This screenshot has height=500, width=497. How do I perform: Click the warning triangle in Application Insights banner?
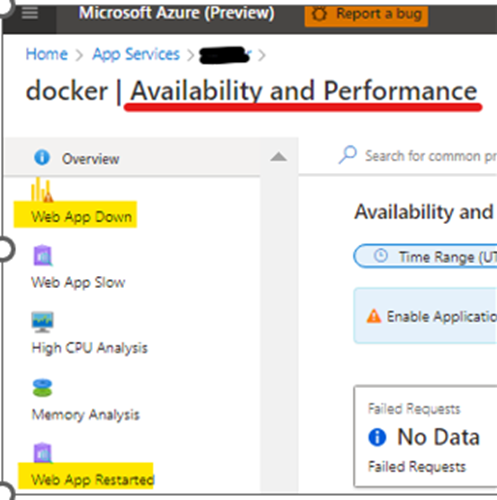374,316
